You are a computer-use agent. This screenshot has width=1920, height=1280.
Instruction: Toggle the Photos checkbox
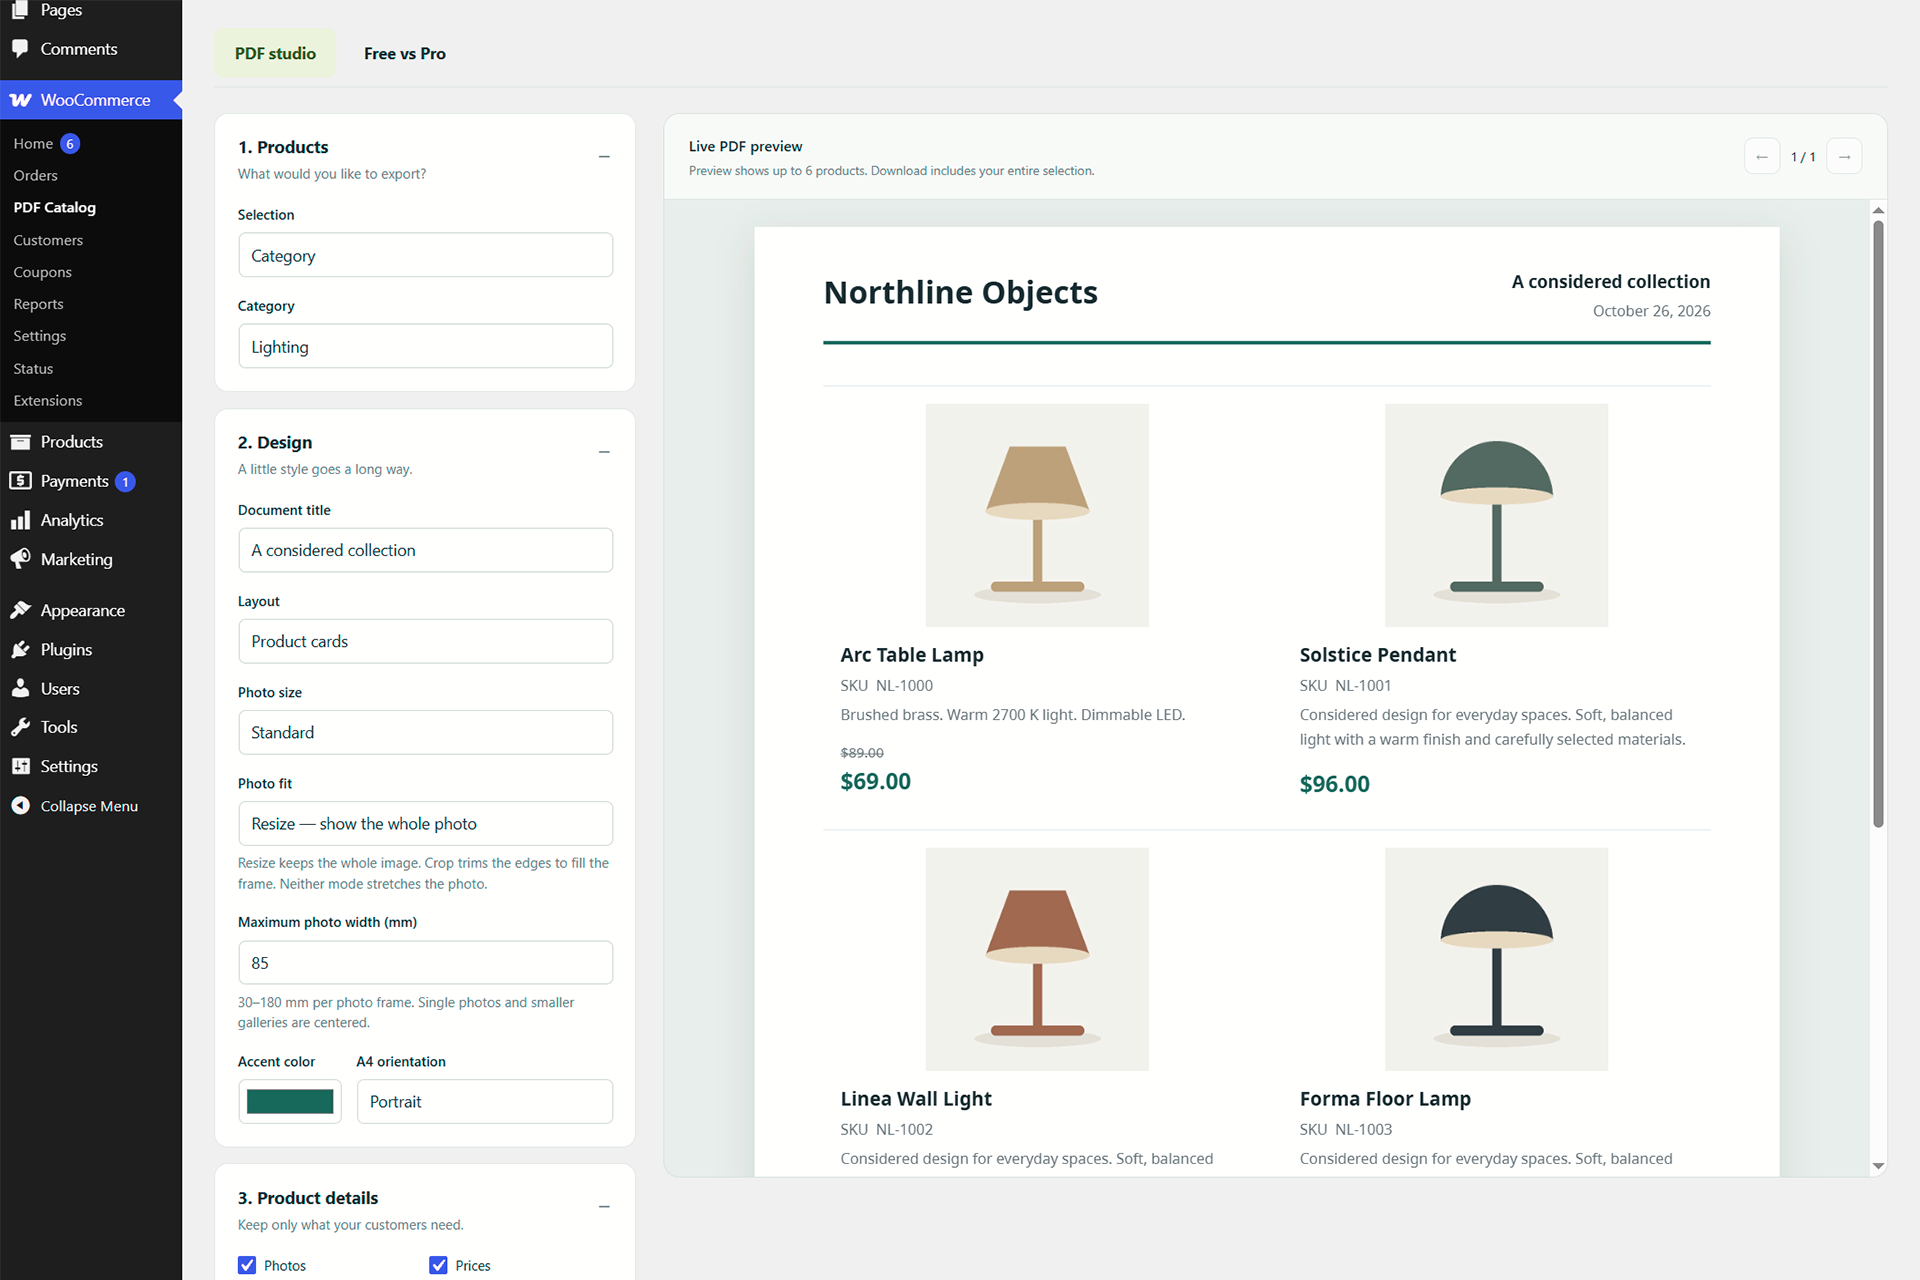click(x=247, y=1265)
